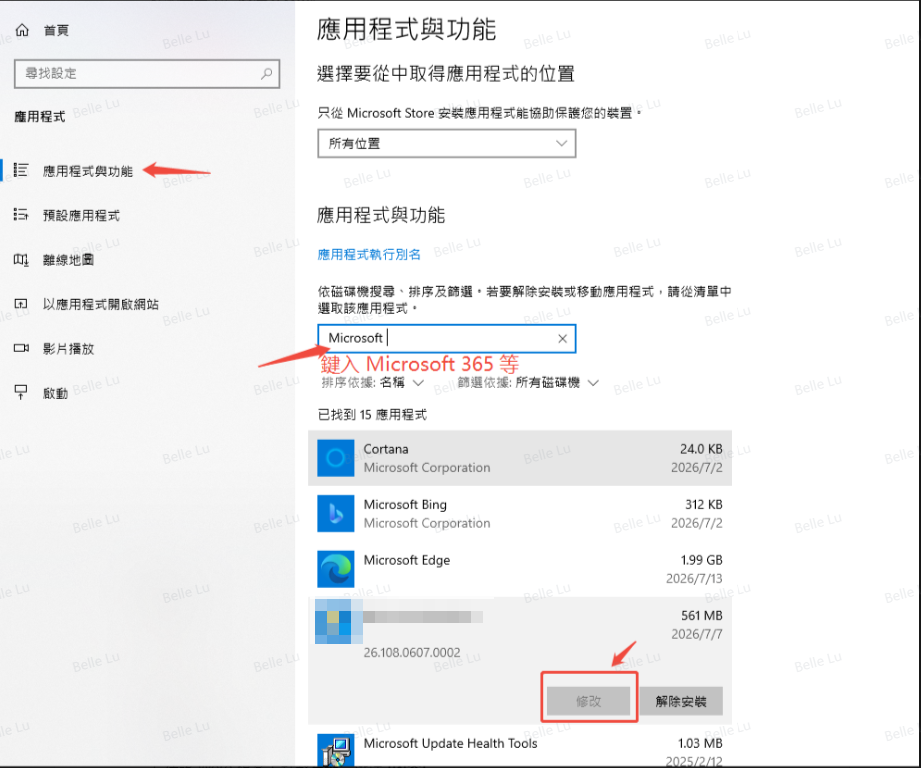Clear the app search with X
Screen dimensions: 921x768
562,339
